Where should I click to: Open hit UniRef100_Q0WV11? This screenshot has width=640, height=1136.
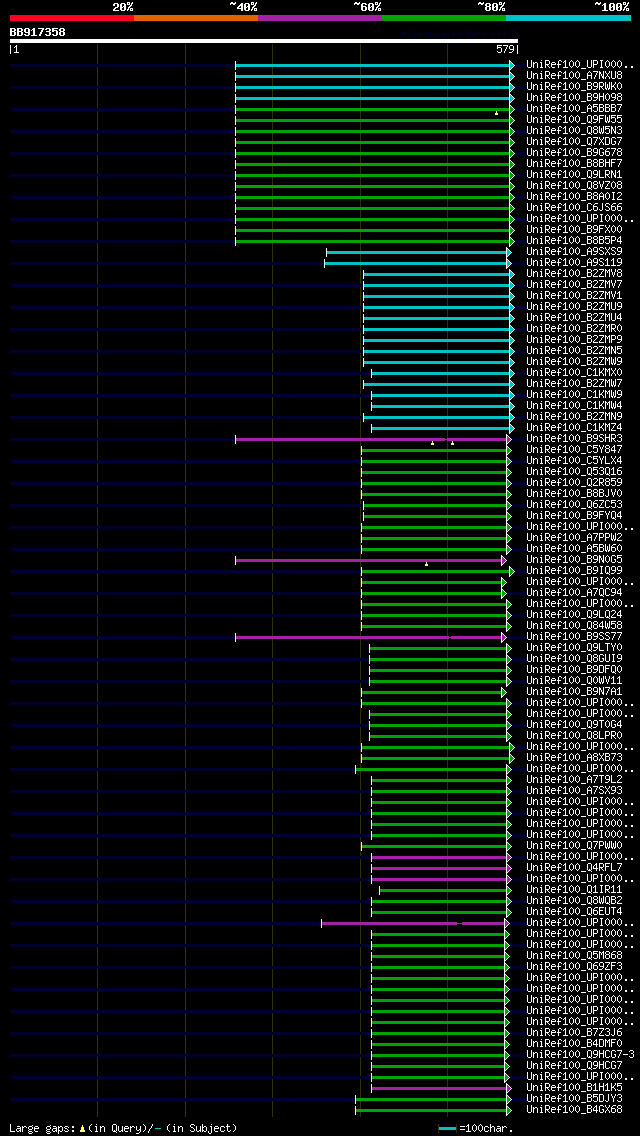coord(574,680)
